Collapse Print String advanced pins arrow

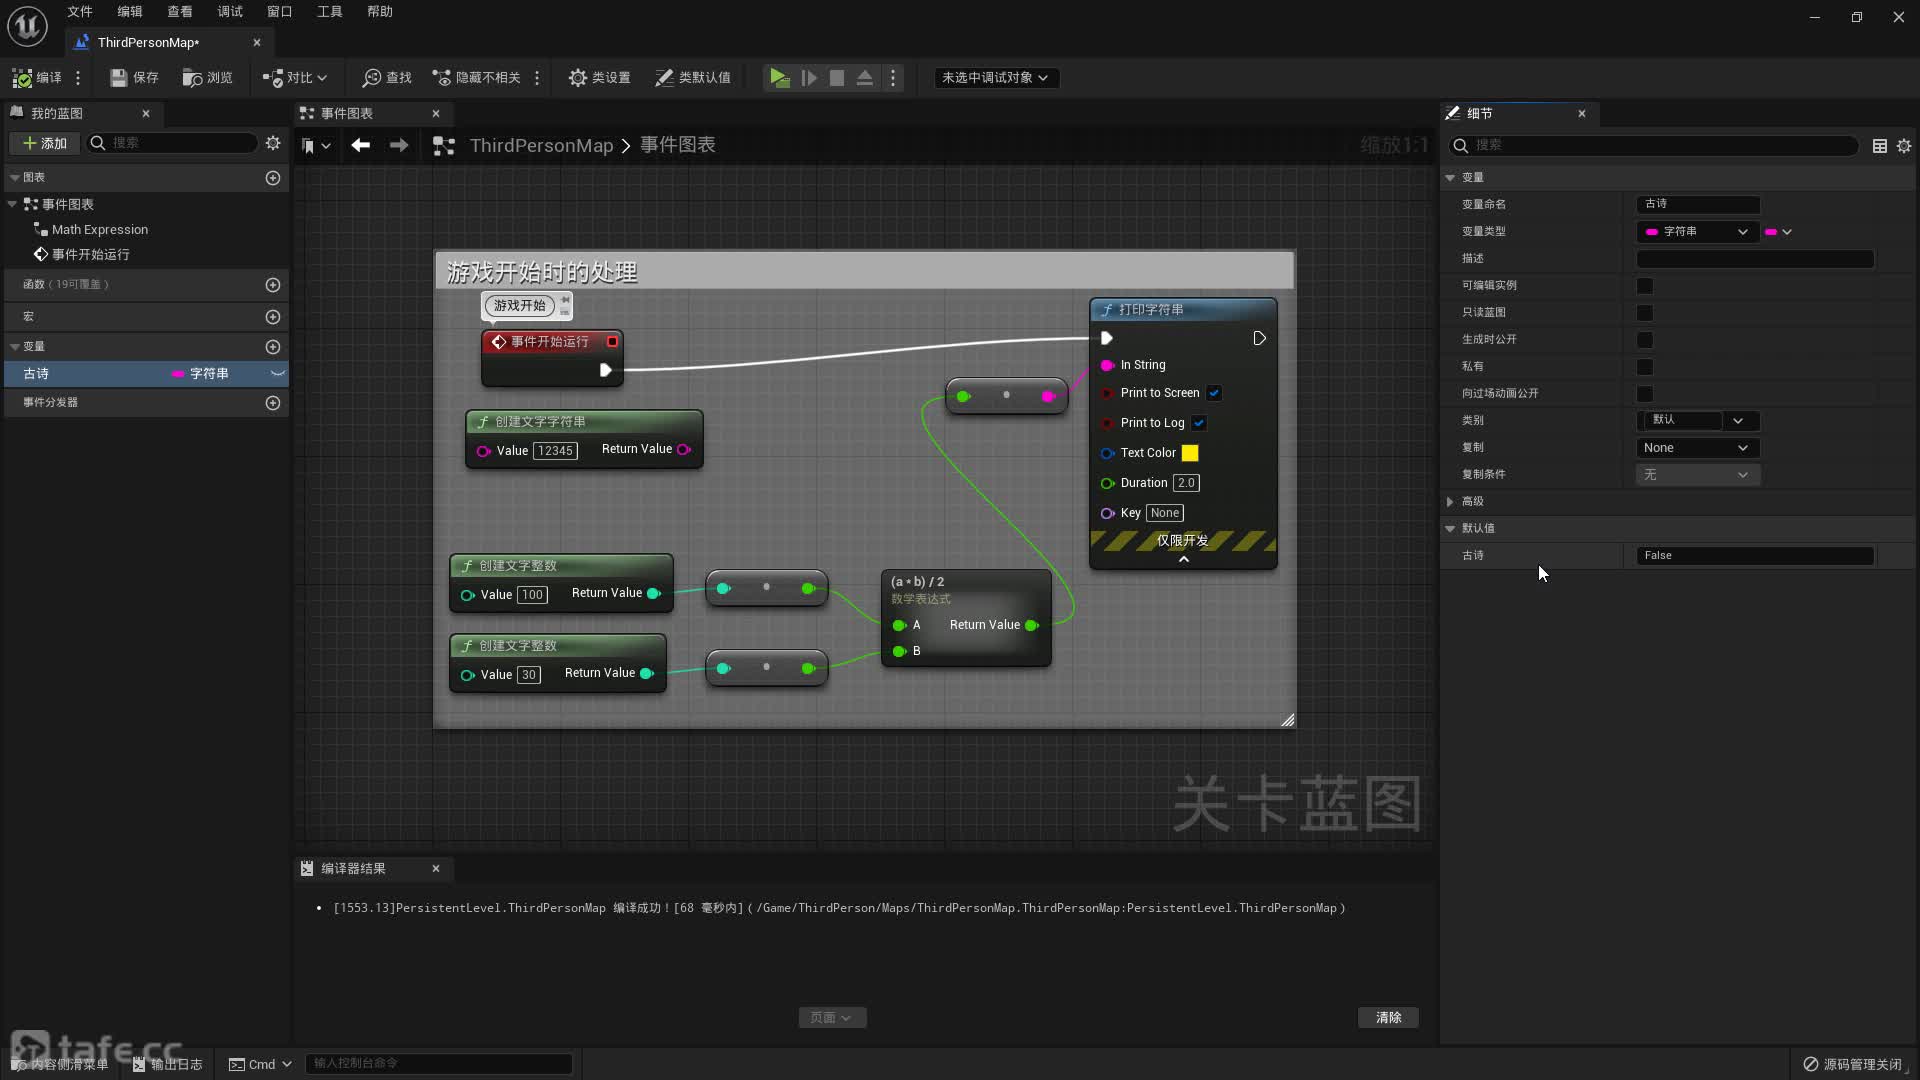(1183, 560)
